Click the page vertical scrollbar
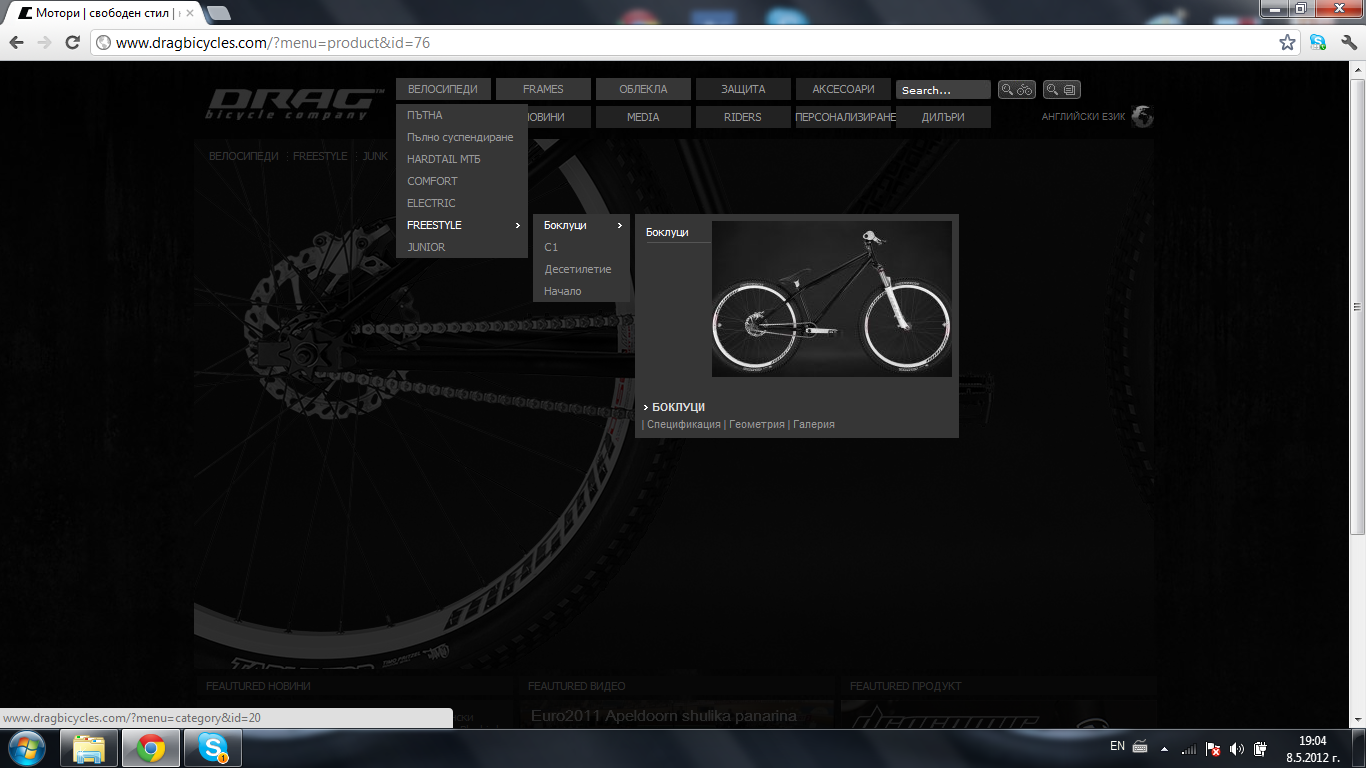 tap(1357, 306)
